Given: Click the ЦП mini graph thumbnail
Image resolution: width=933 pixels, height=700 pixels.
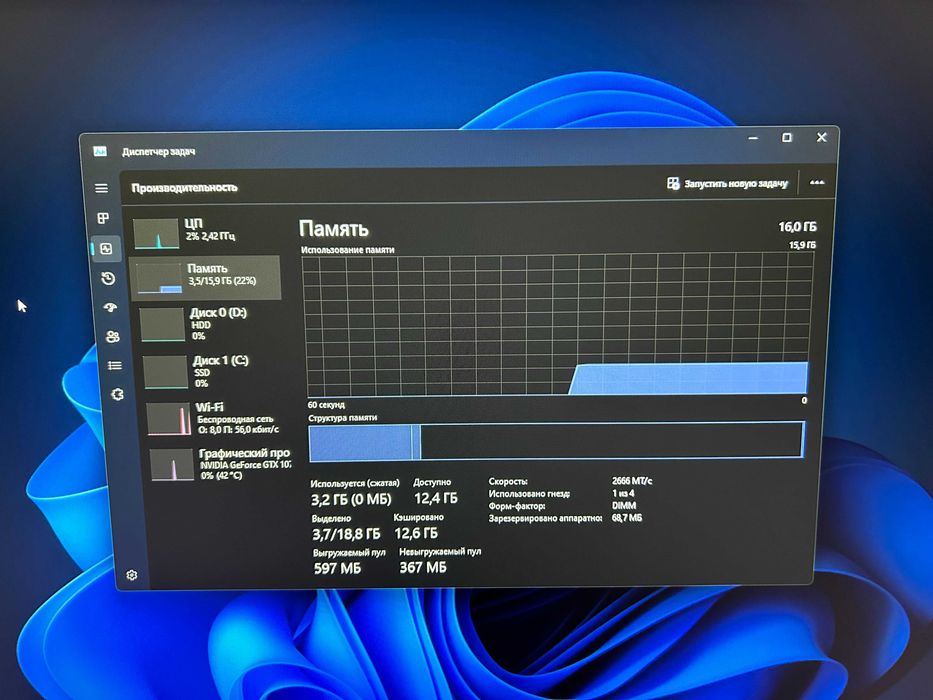Looking at the screenshot, I should point(156,233).
